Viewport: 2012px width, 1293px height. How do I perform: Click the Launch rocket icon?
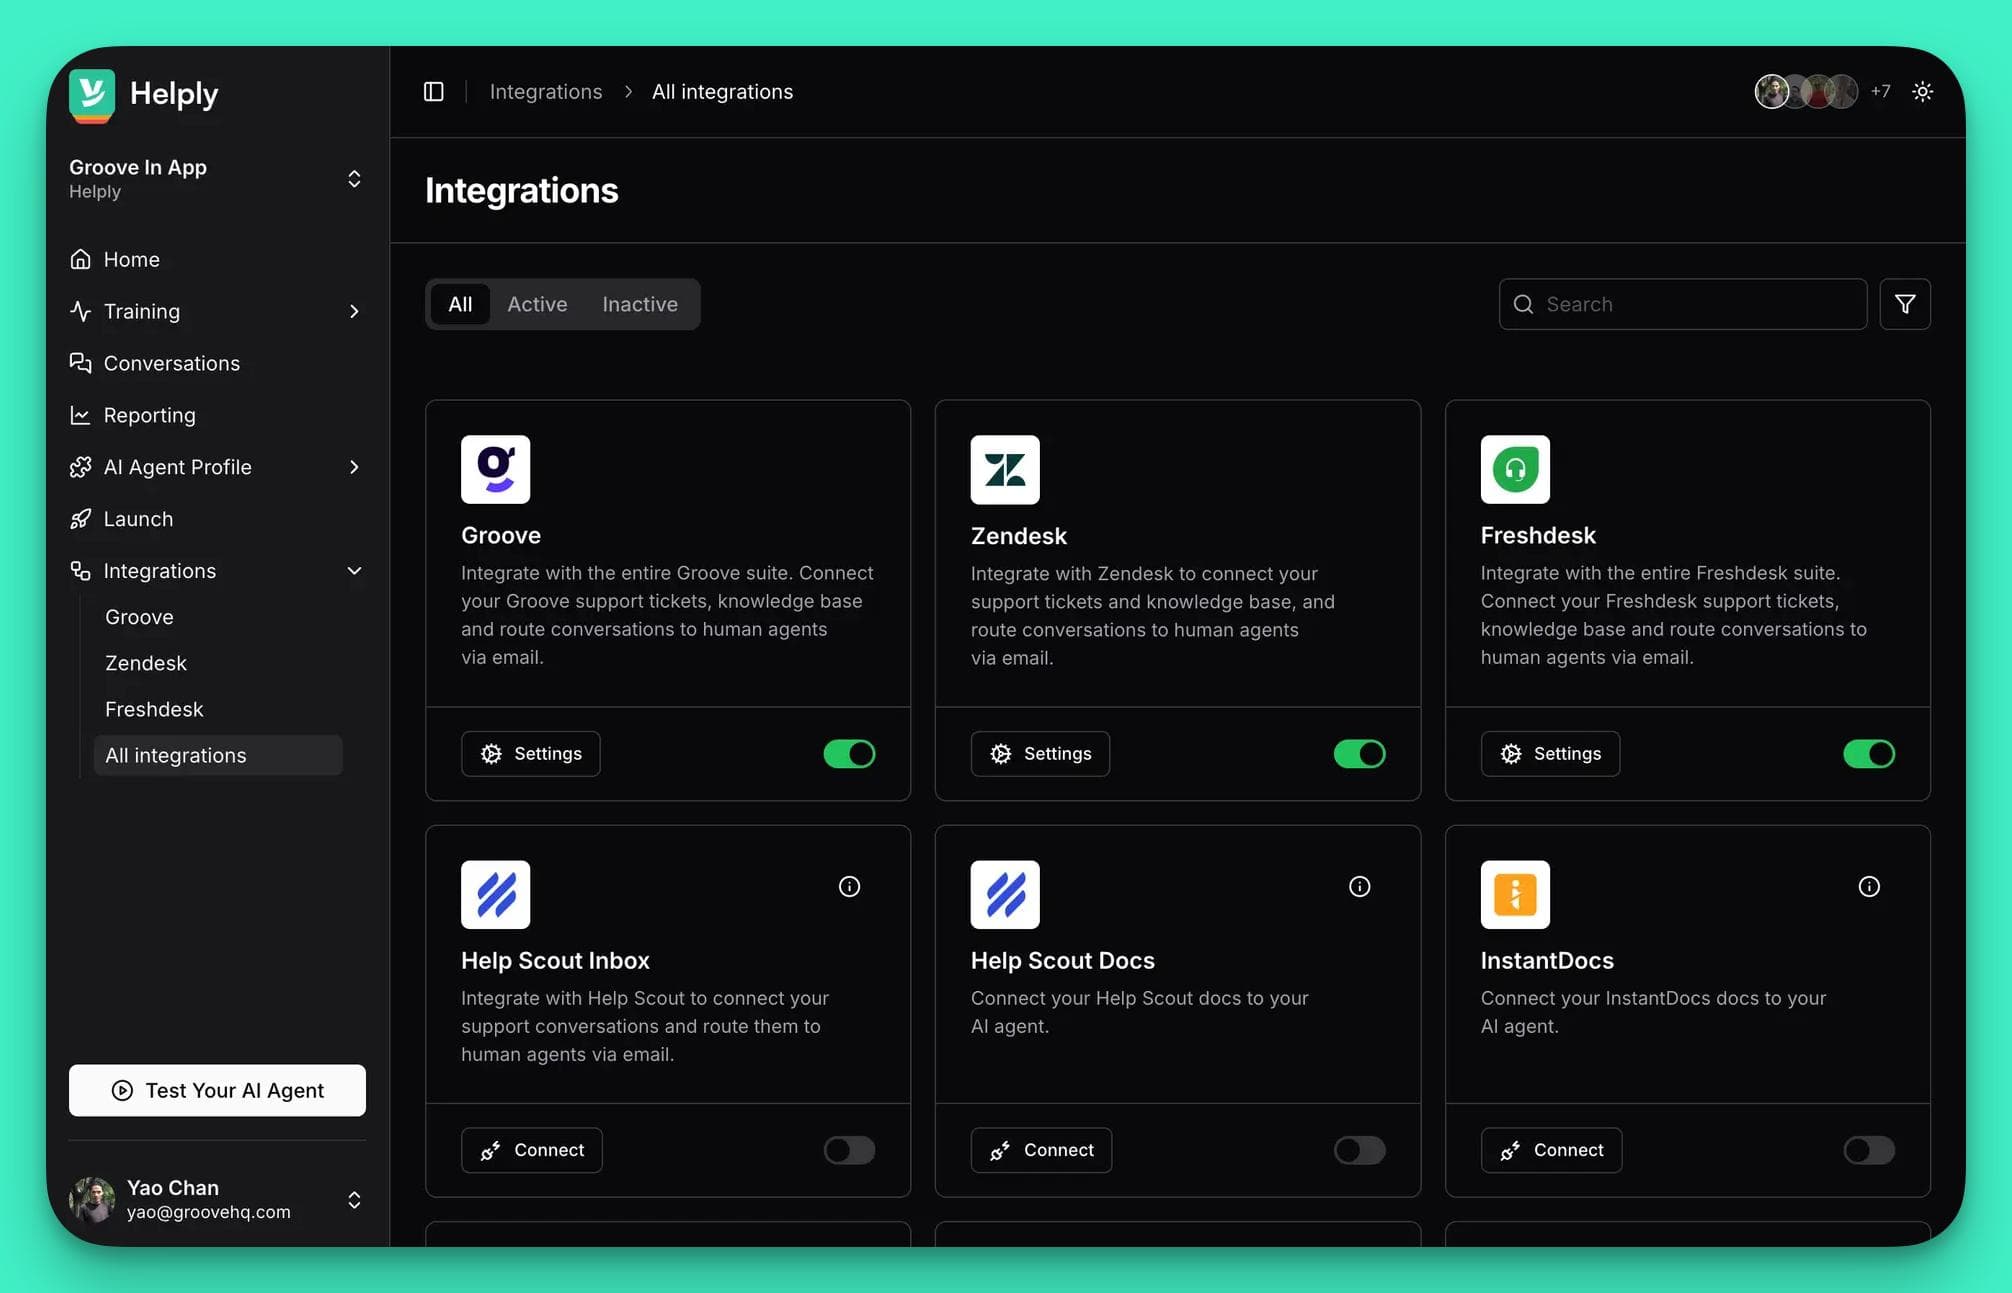click(x=81, y=518)
